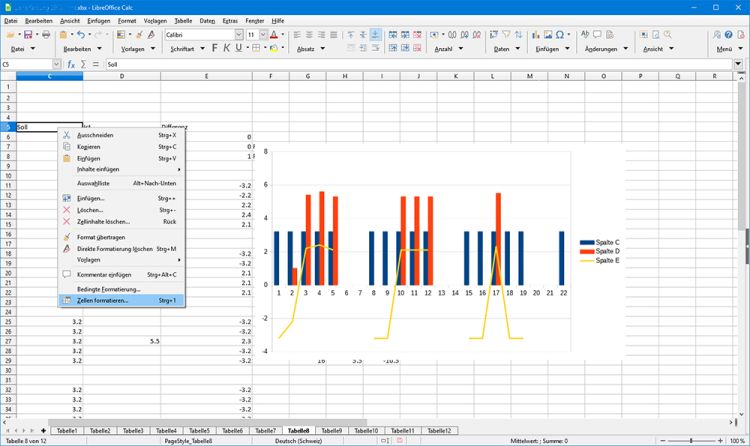Click the font color red A swatch

click(274, 34)
